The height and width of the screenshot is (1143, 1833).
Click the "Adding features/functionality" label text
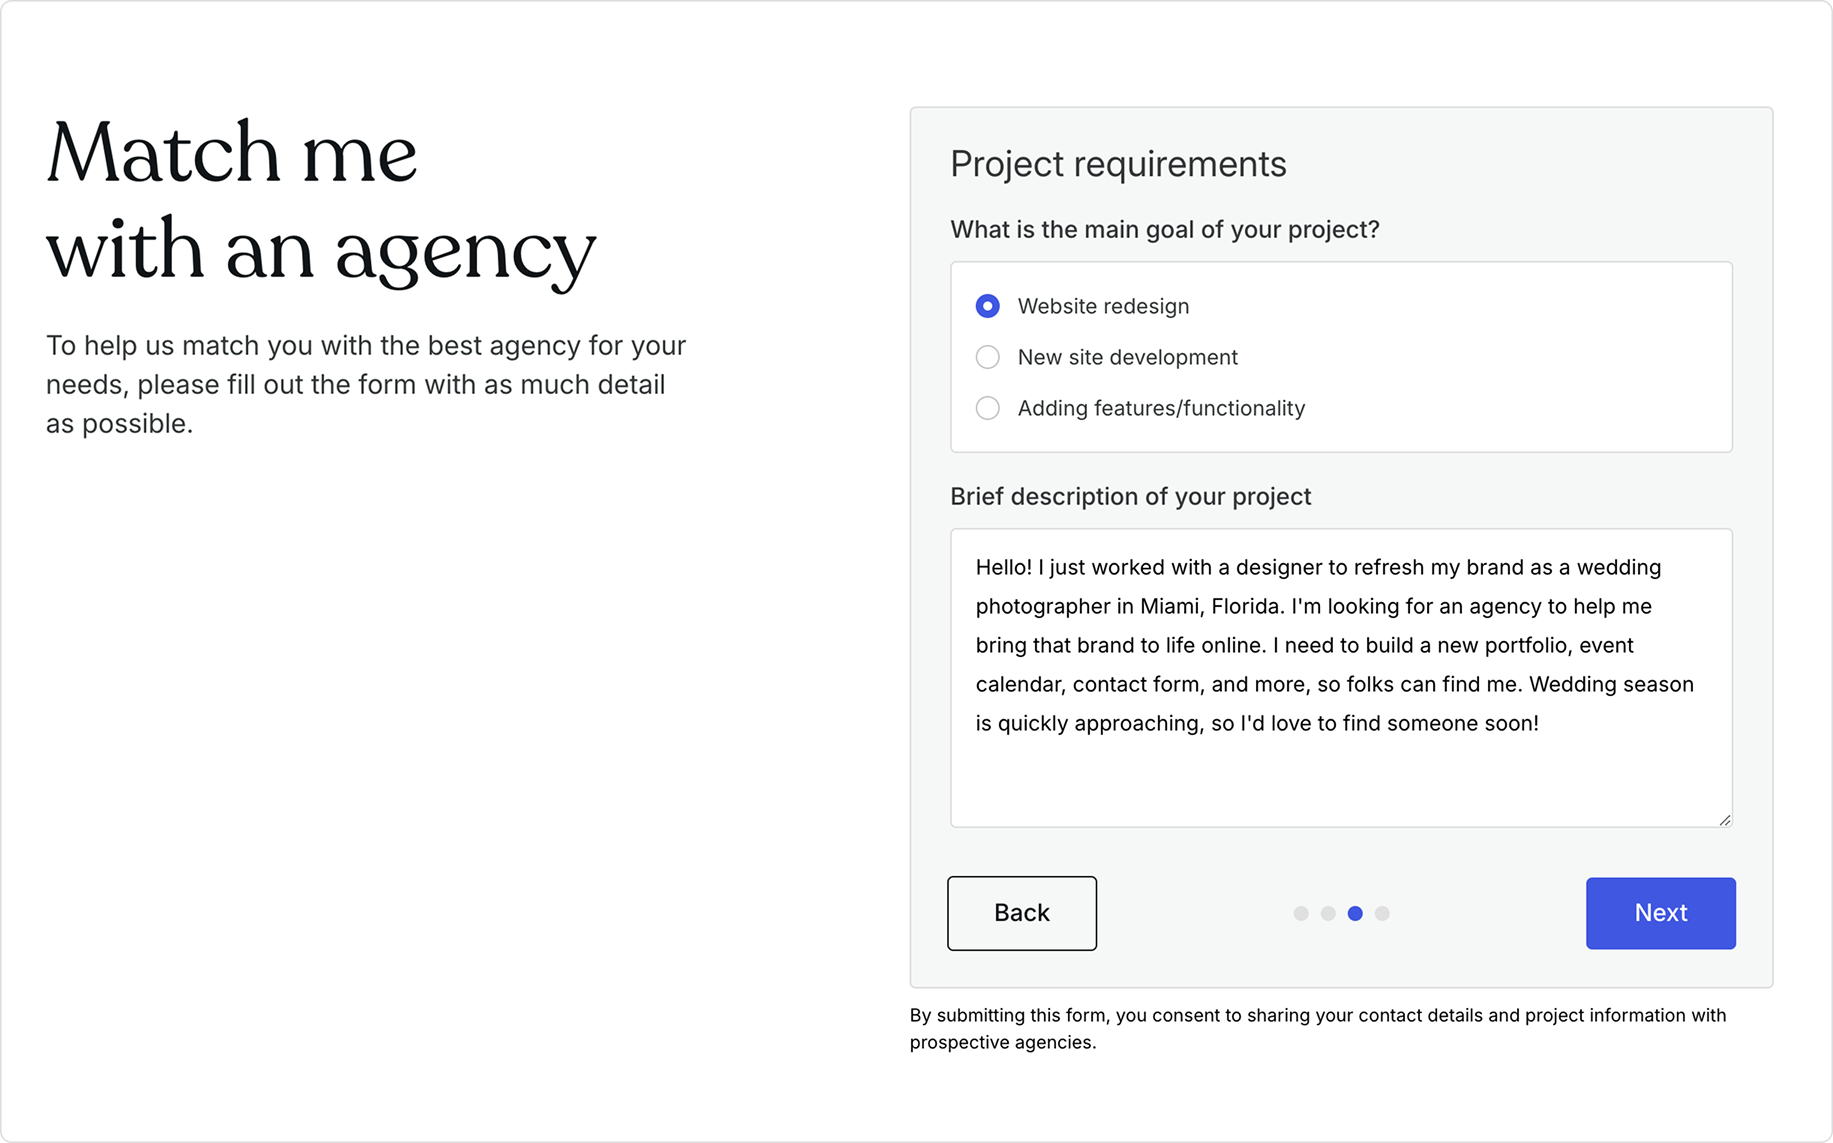point(1161,408)
